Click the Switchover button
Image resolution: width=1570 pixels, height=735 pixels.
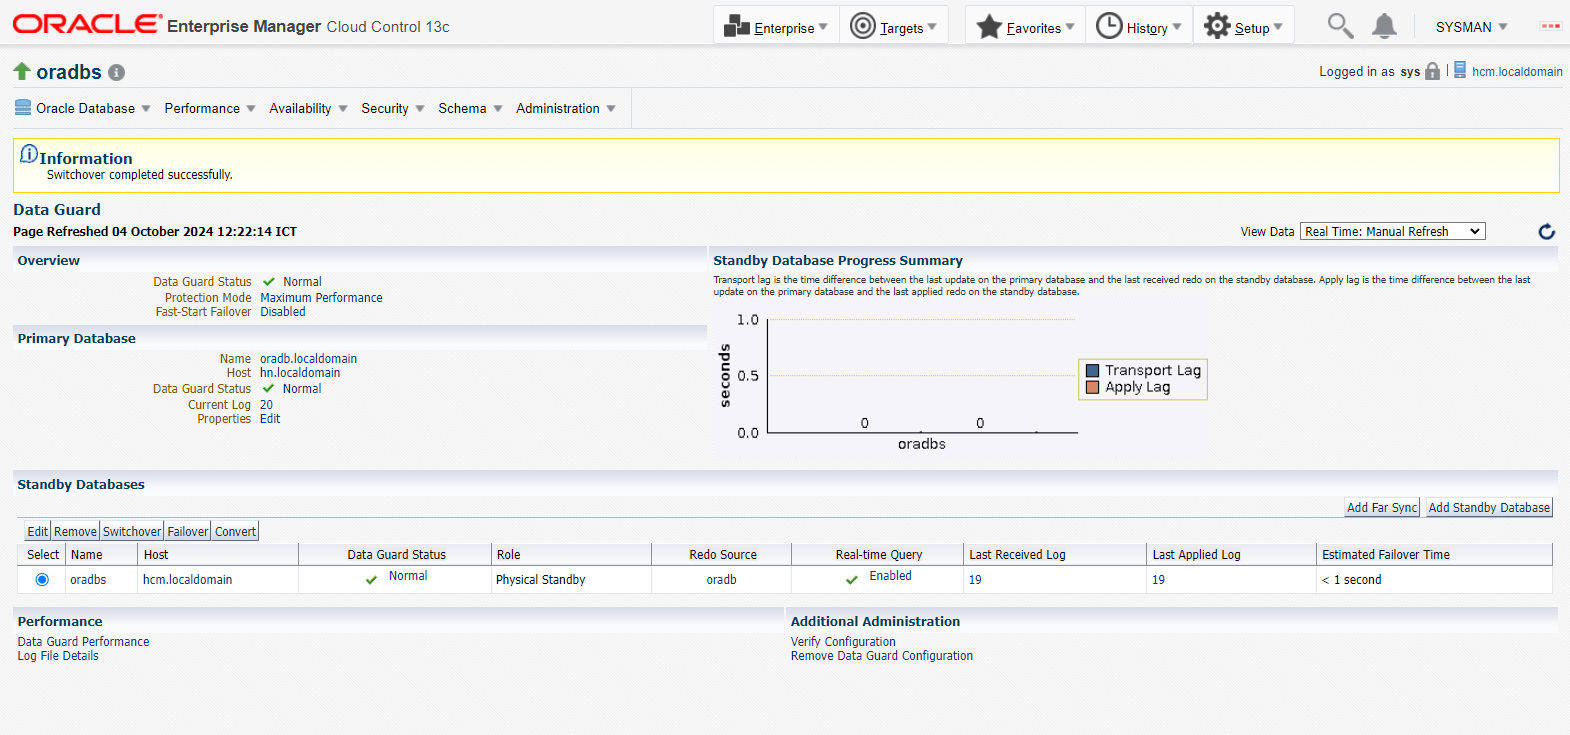click(x=132, y=532)
